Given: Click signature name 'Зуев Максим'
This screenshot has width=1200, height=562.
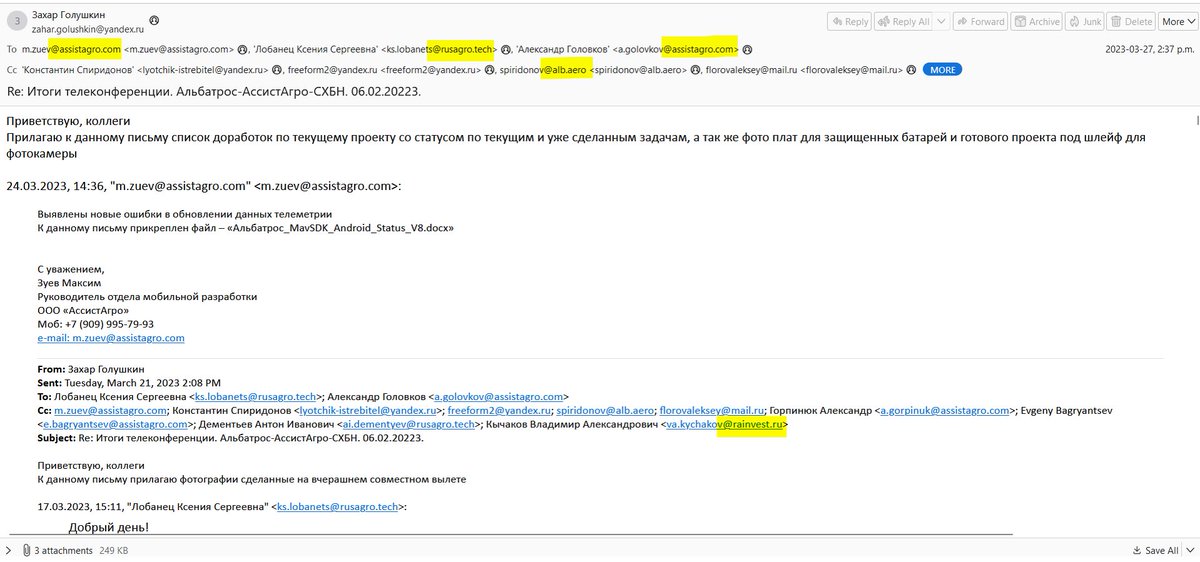Looking at the screenshot, I should pos(69,283).
